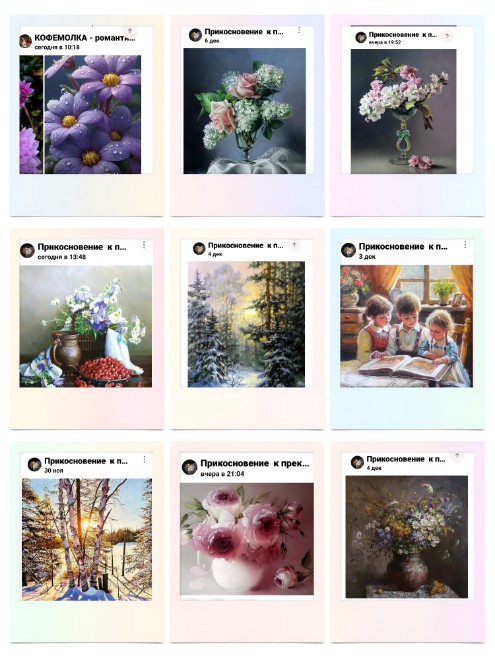495x660 pixels.
Task: Open the children reading a book painting
Action: (407, 326)
